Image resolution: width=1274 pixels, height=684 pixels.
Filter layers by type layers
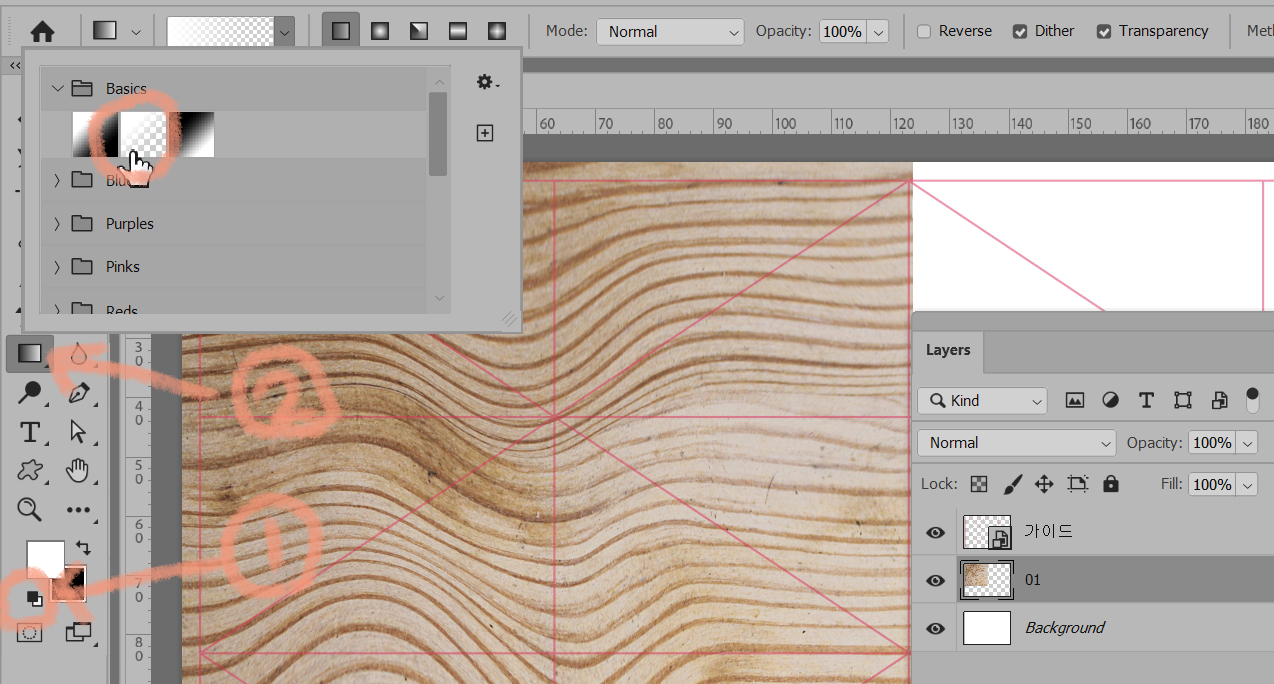click(1146, 401)
